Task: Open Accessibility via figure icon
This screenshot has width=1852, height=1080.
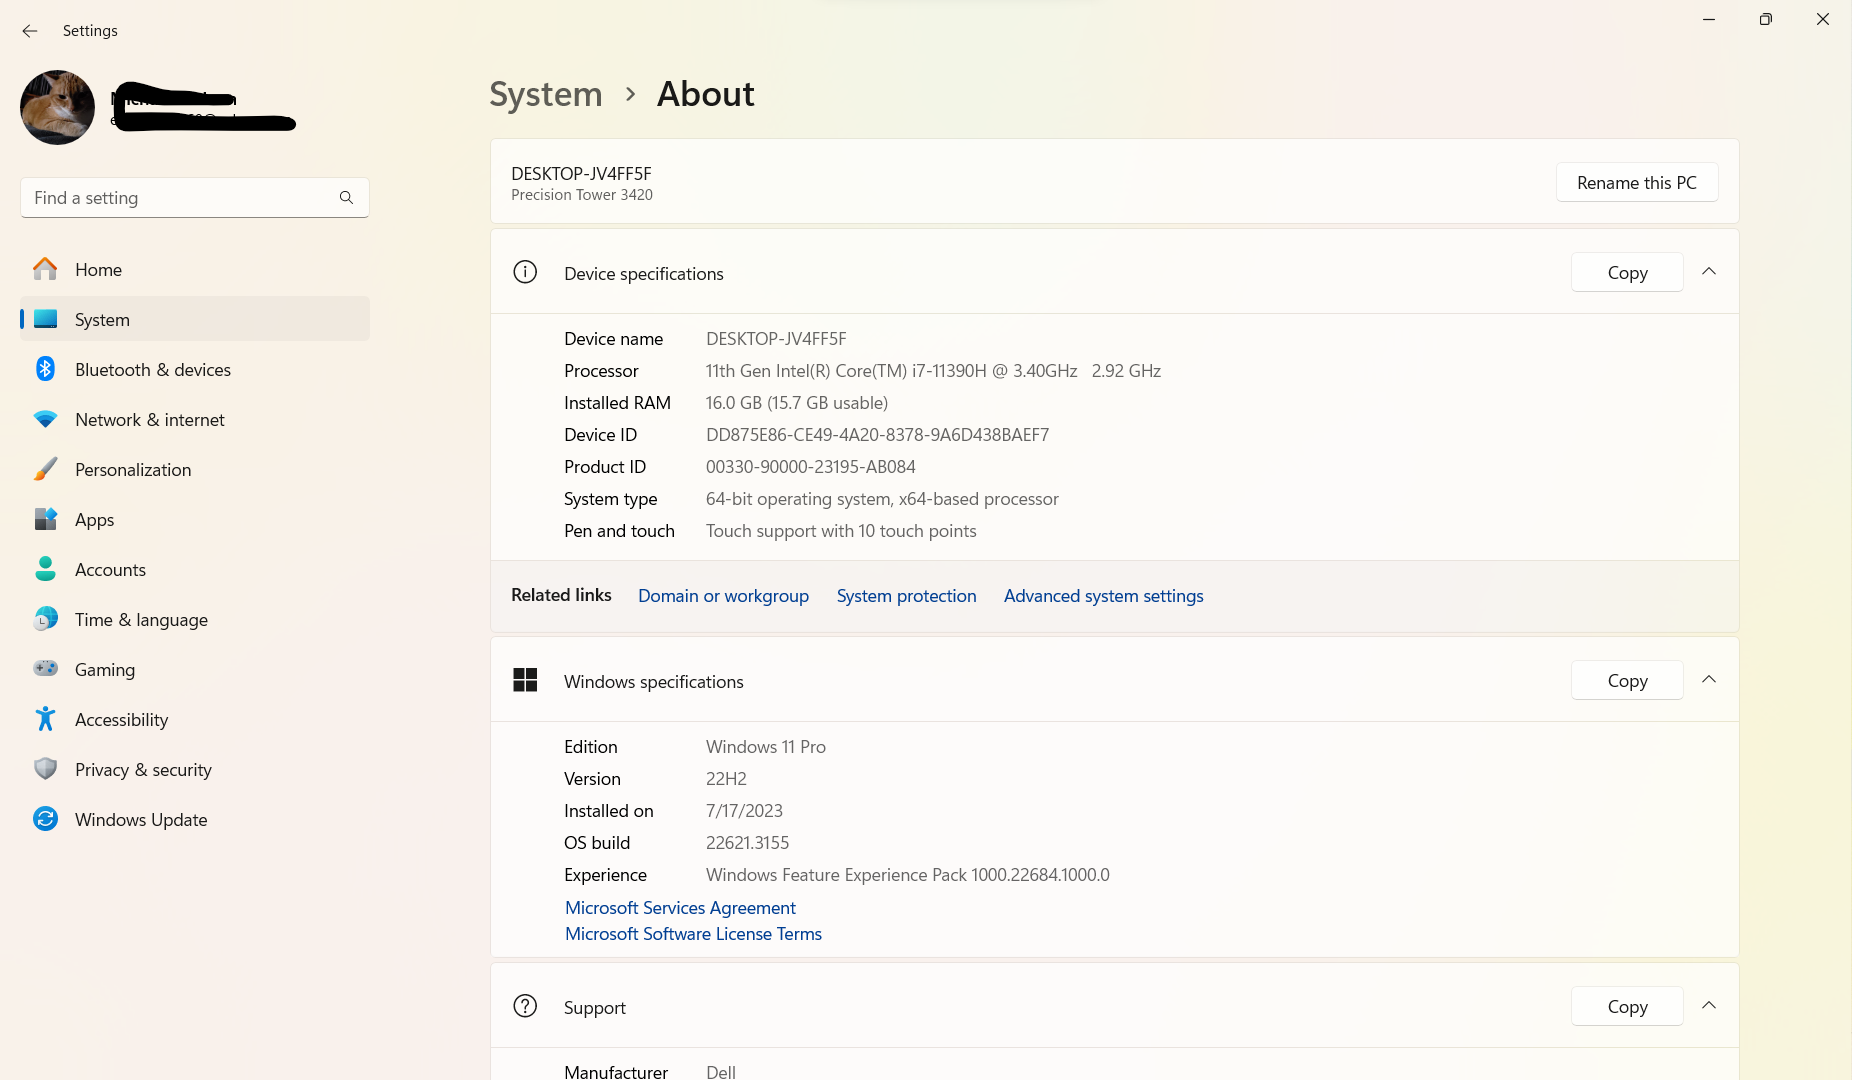Action: pyautogui.click(x=45, y=719)
